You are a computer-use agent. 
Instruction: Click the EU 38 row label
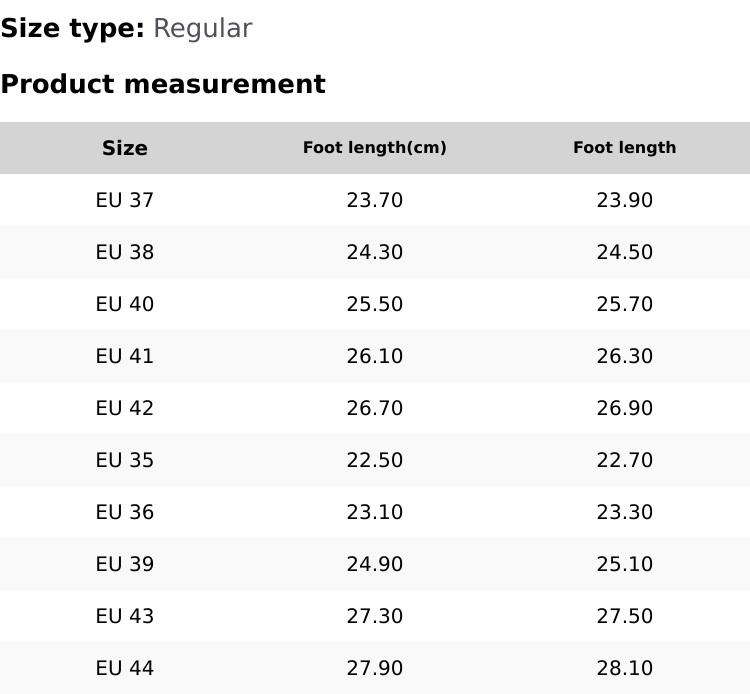coord(125,252)
